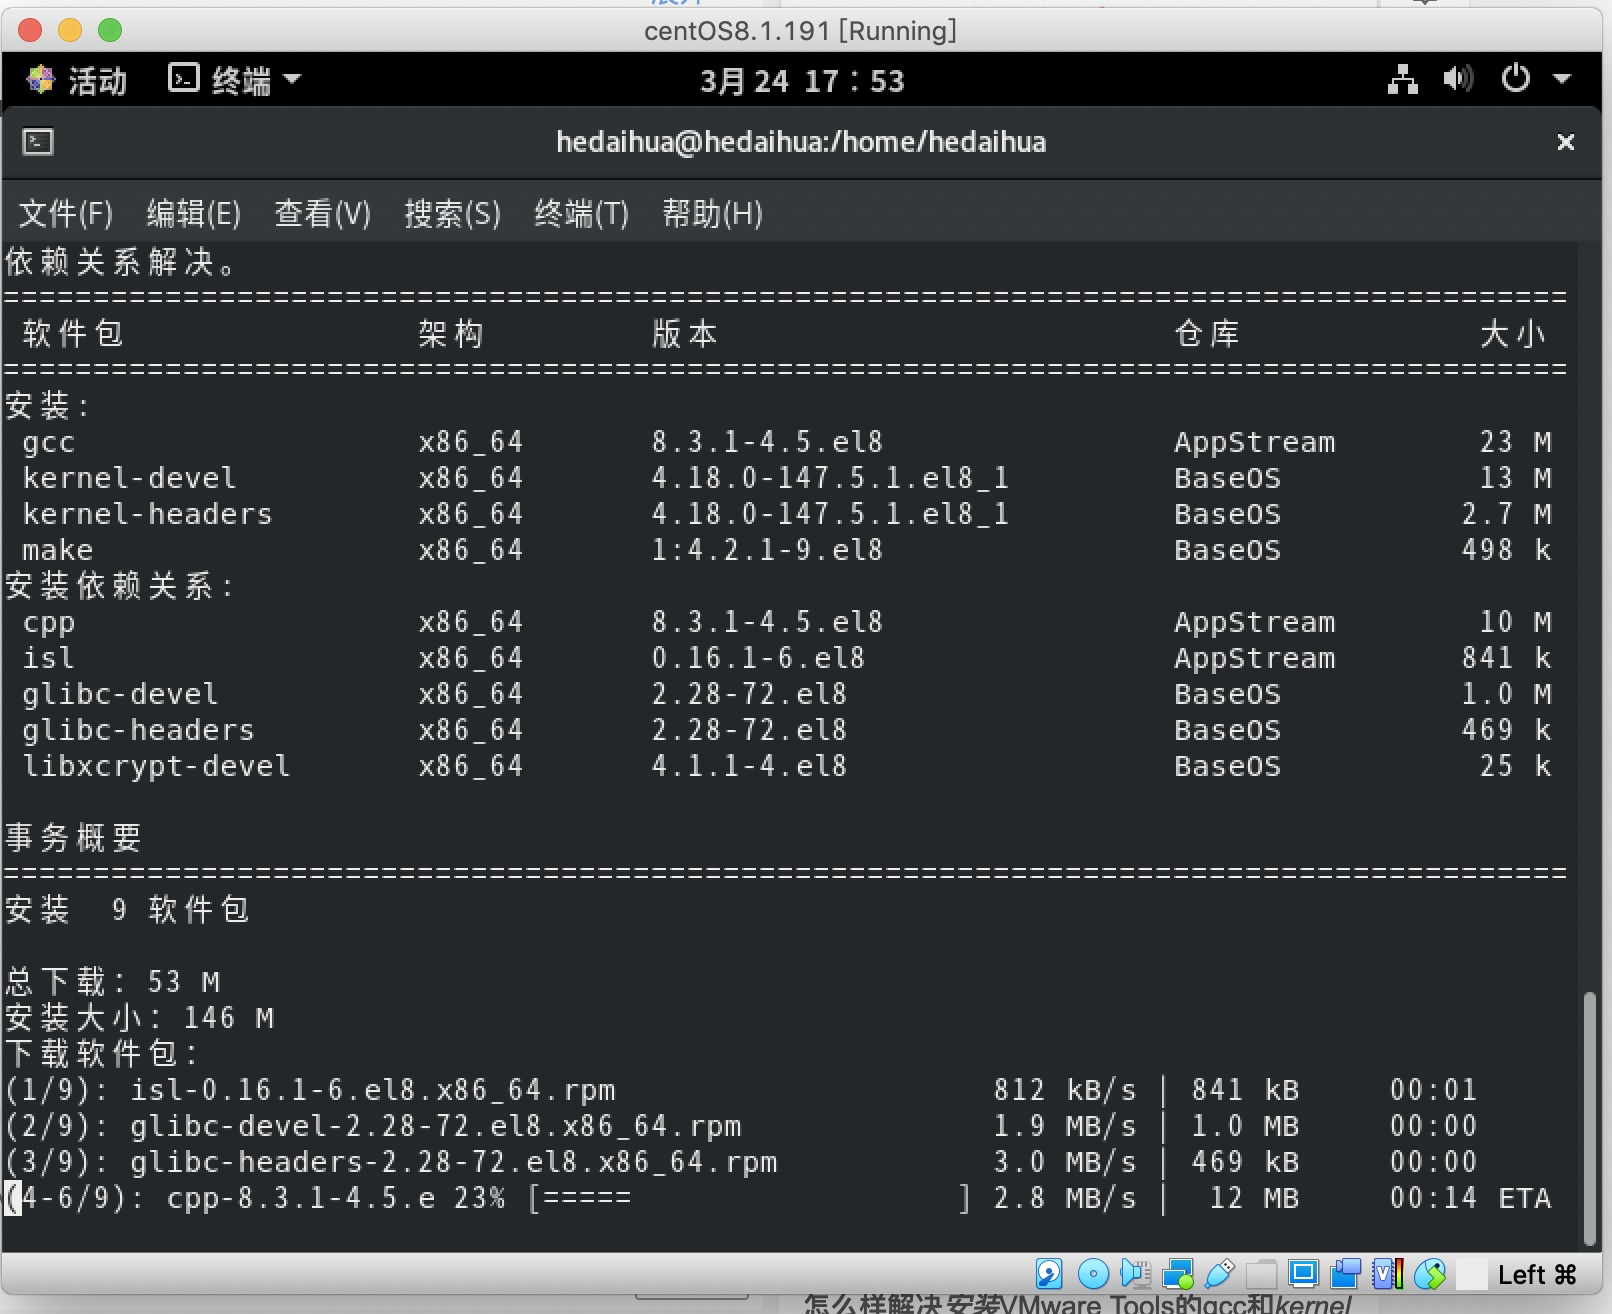The image size is (1612, 1314).
Task: Click the clock showing 3月24 17:53
Action: tap(802, 80)
